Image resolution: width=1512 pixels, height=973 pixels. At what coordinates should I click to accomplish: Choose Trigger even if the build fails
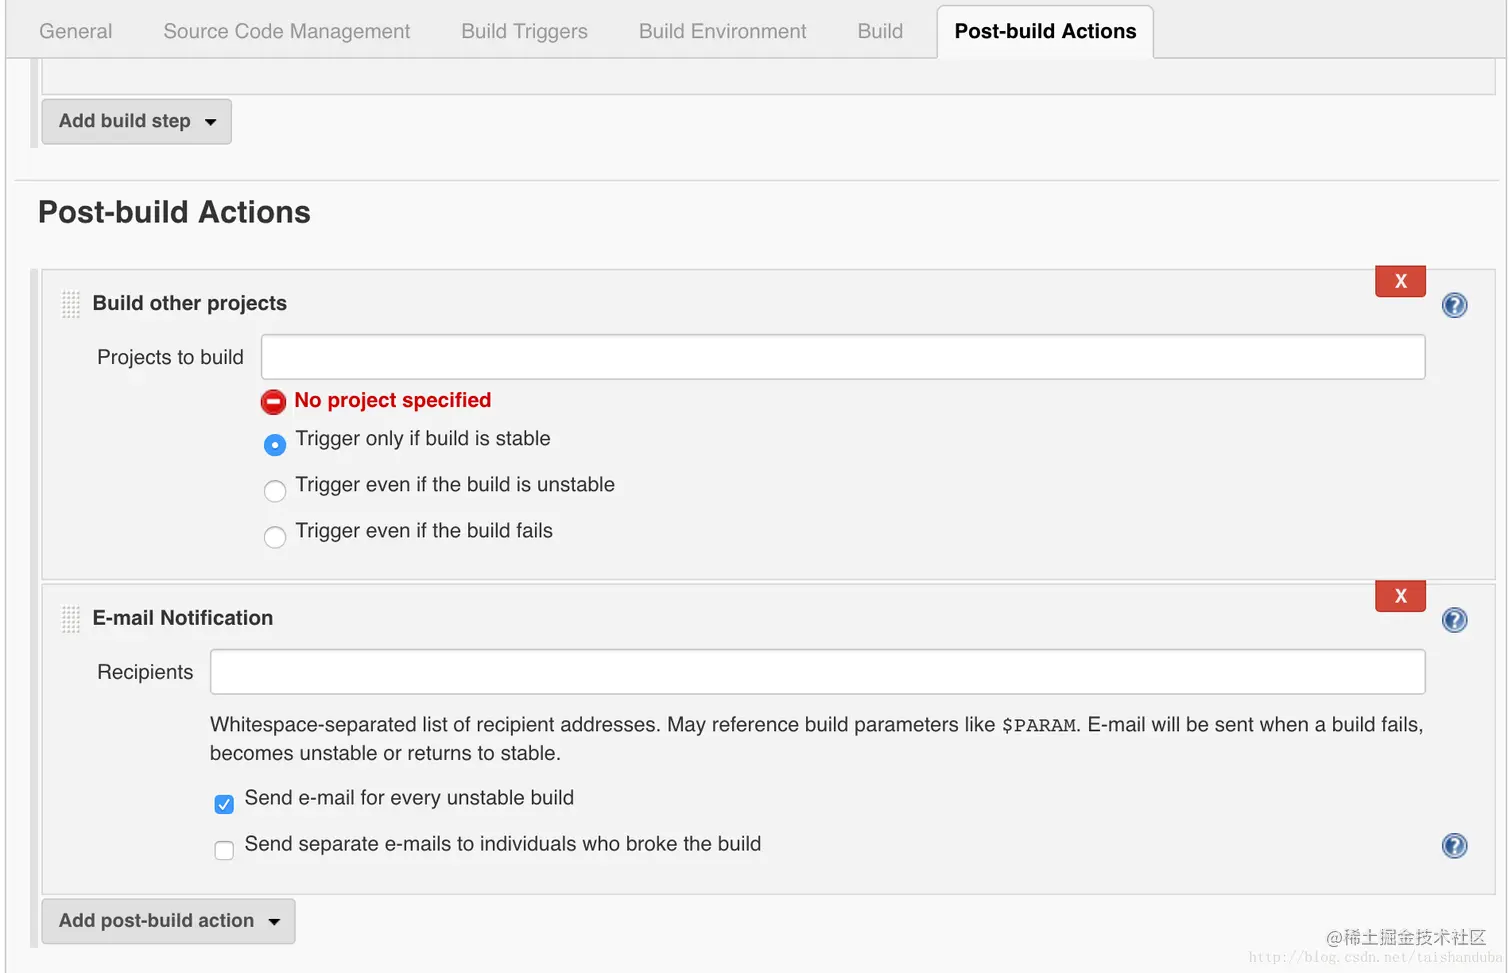point(275,537)
